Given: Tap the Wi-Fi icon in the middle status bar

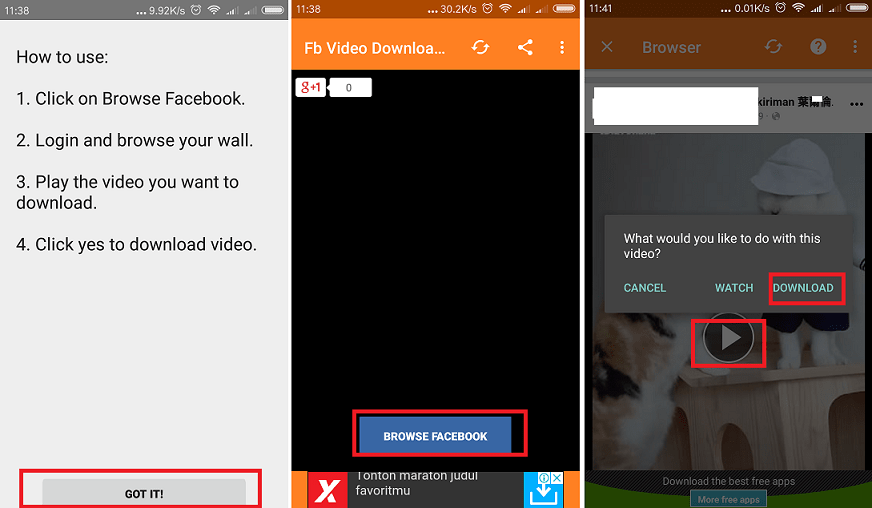Looking at the screenshot, I should click(505, 8).
